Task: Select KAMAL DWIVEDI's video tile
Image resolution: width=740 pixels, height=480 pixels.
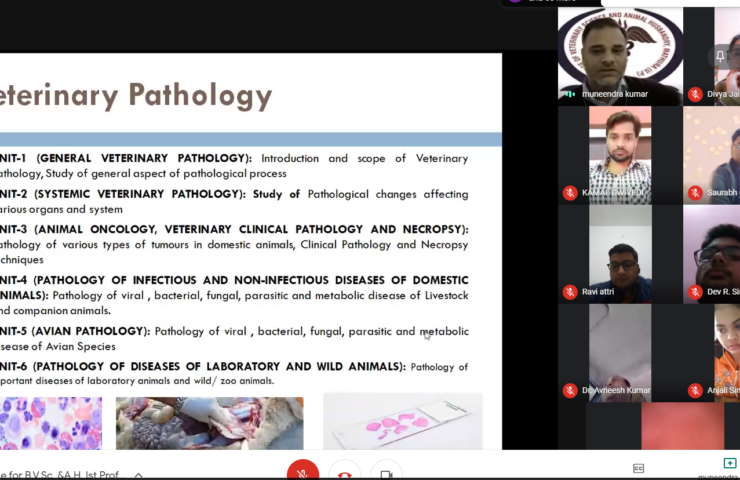Action: (620, 155)
